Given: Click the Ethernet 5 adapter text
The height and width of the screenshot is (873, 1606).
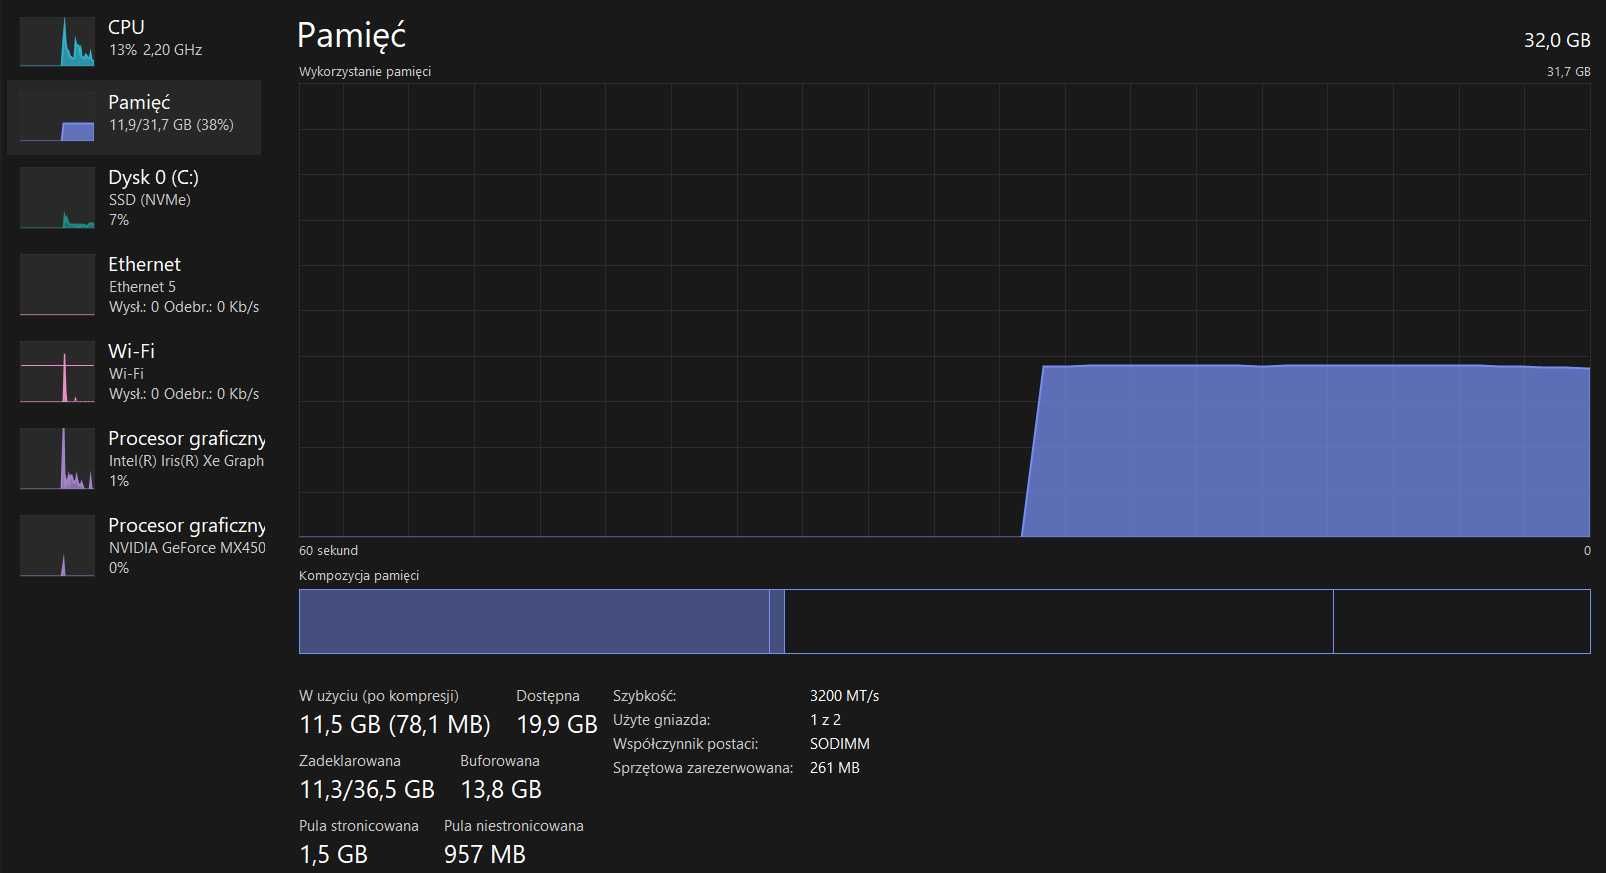Looking at the screenshot, I should pos(142,287).
